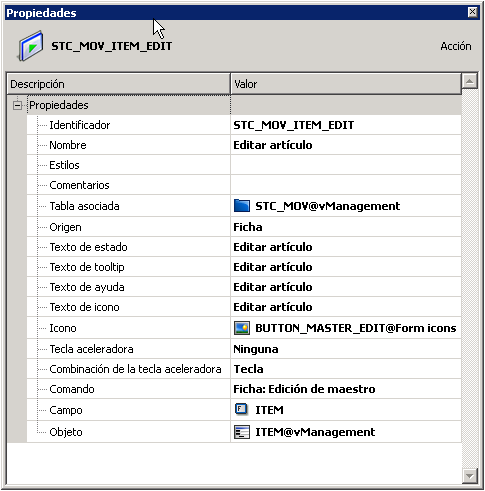Screen dimensions: 485x491
Task: Select the Nombre property row
Action: coord(244,145)
